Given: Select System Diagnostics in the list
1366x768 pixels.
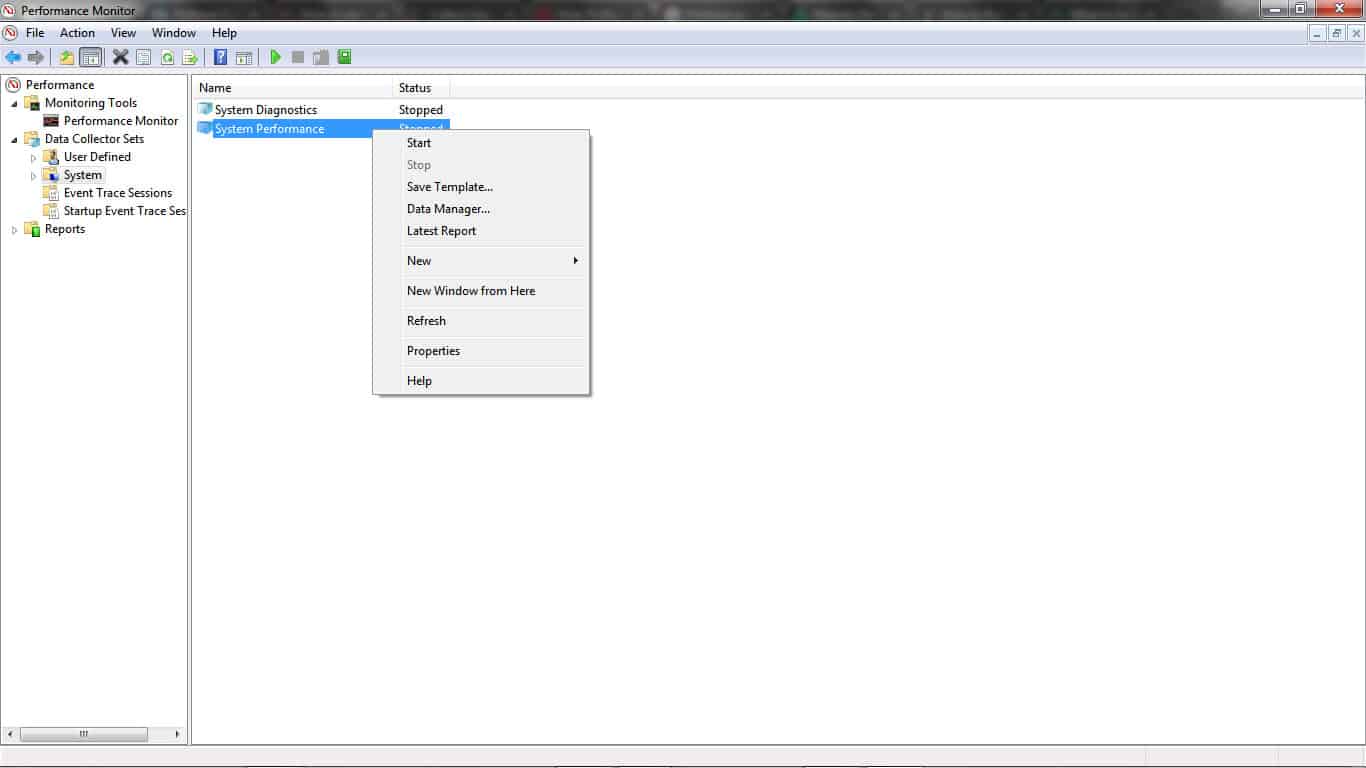Looking at the screenshot, I should (265, 110).
